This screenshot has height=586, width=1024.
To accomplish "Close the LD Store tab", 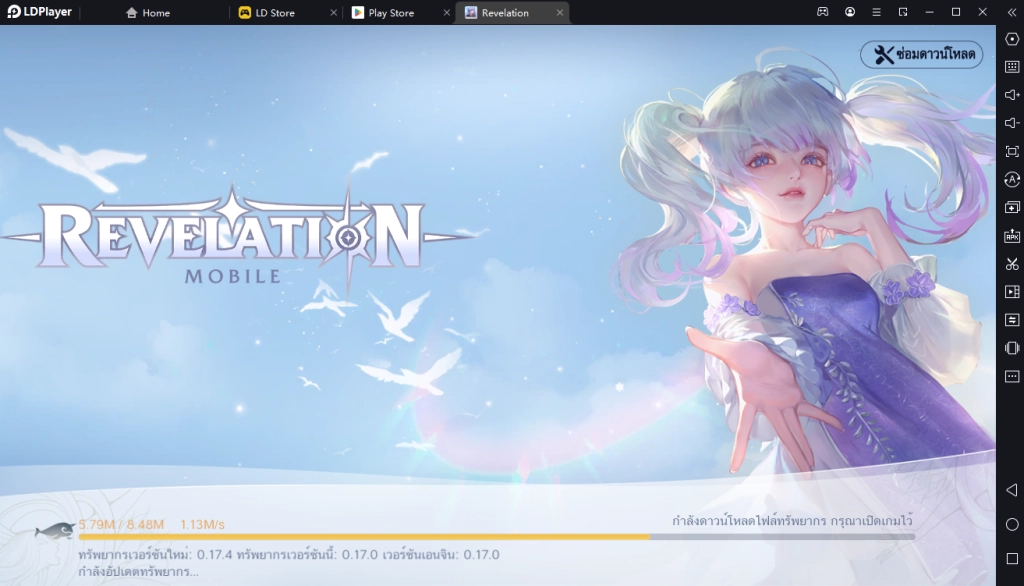I will (334, 12).
